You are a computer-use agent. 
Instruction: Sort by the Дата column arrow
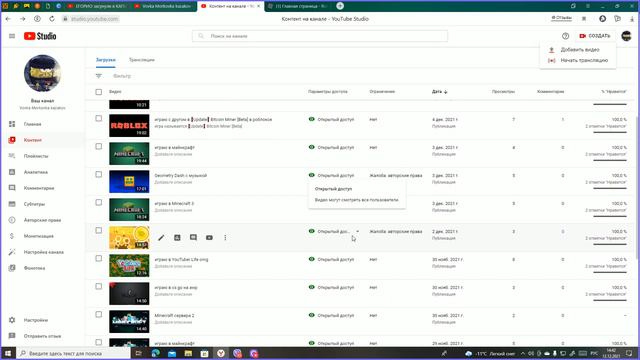(446, 92)
